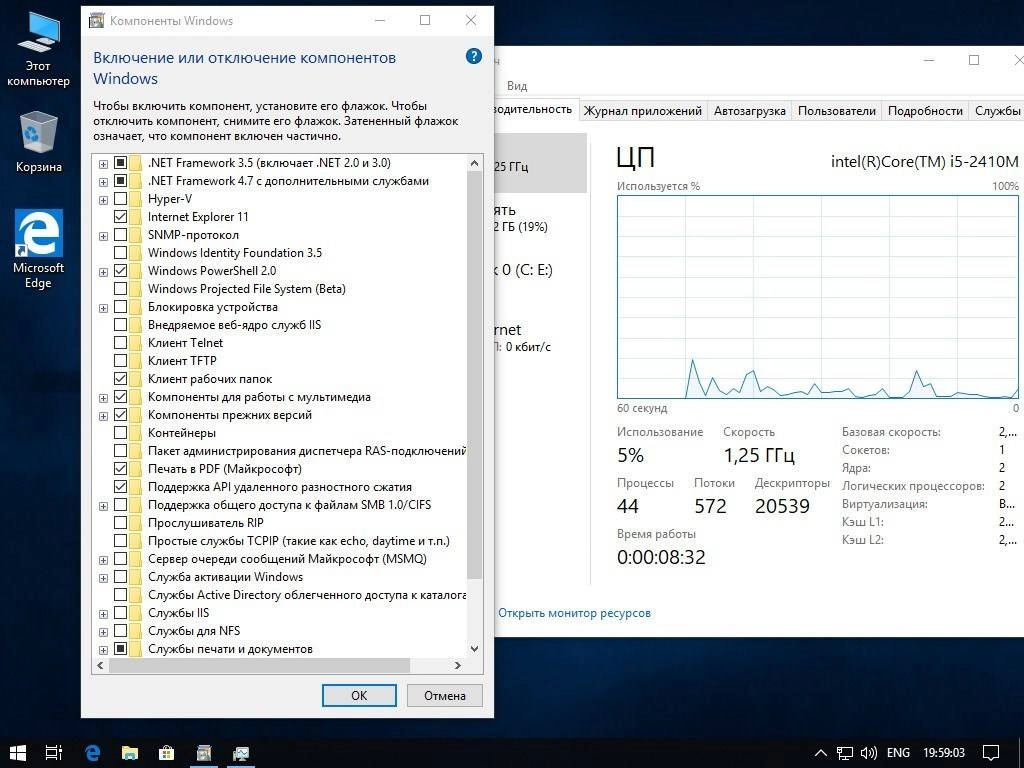Click the folder icon beside Службы IIS
Viewport: 1024px width, 768px height.
(x=135, y=613)
